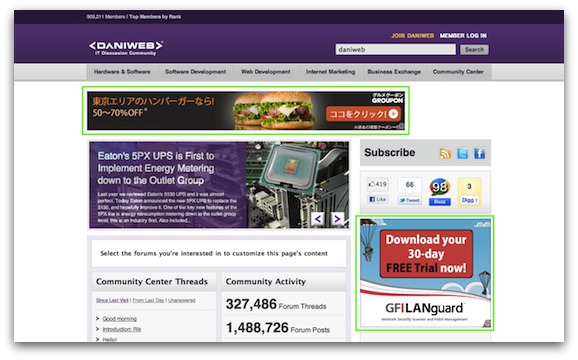Open Software Development menu
578x360 pixels.
click(195, 72)
